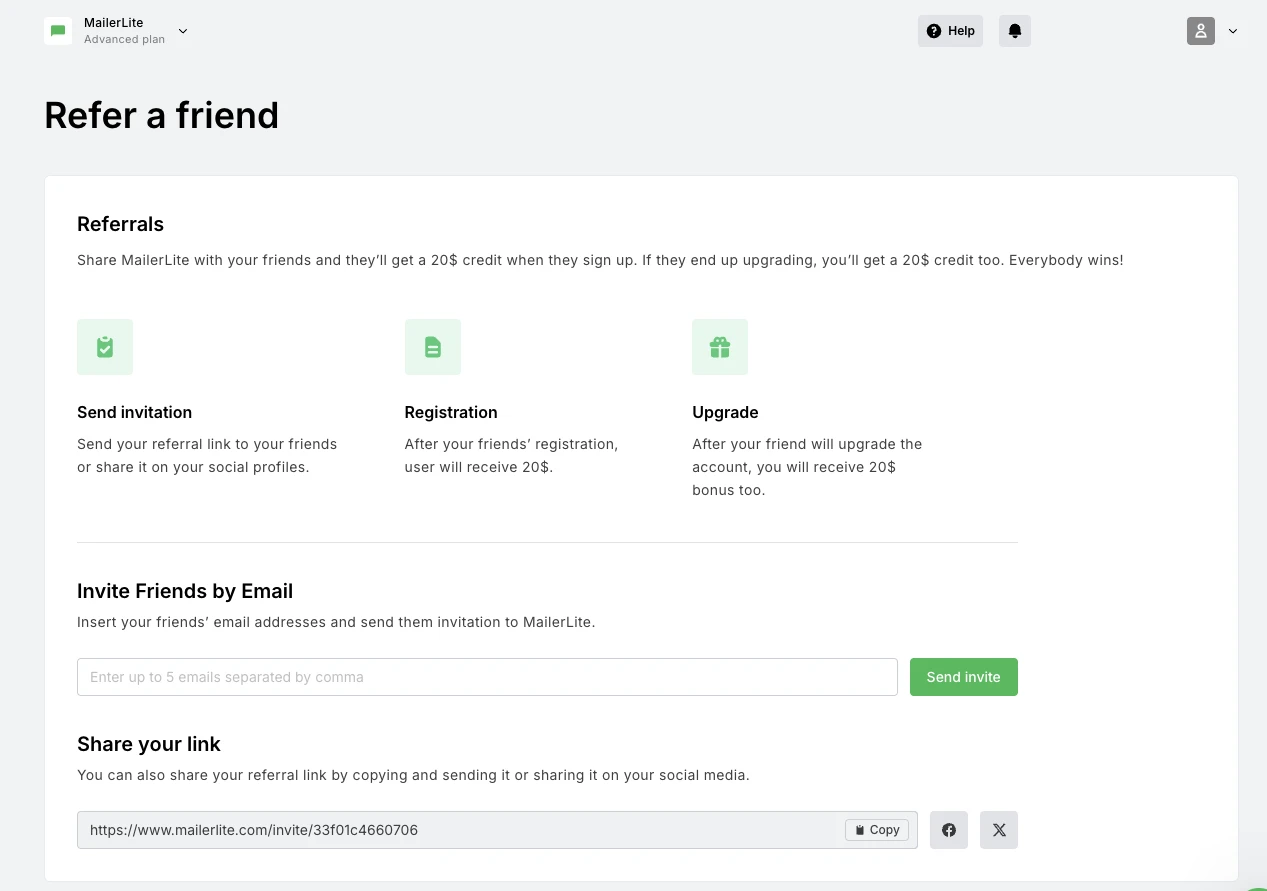Click the Upgrade gift icon
Image resolution: width=1267 pixels, height=891 pixels.
pos(720,347)
